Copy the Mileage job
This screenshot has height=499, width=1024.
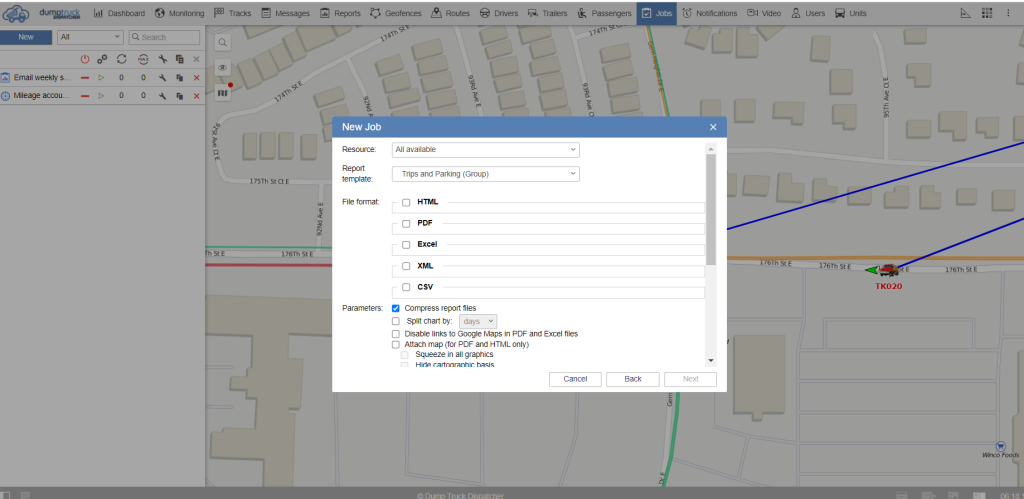pos(180,96)
